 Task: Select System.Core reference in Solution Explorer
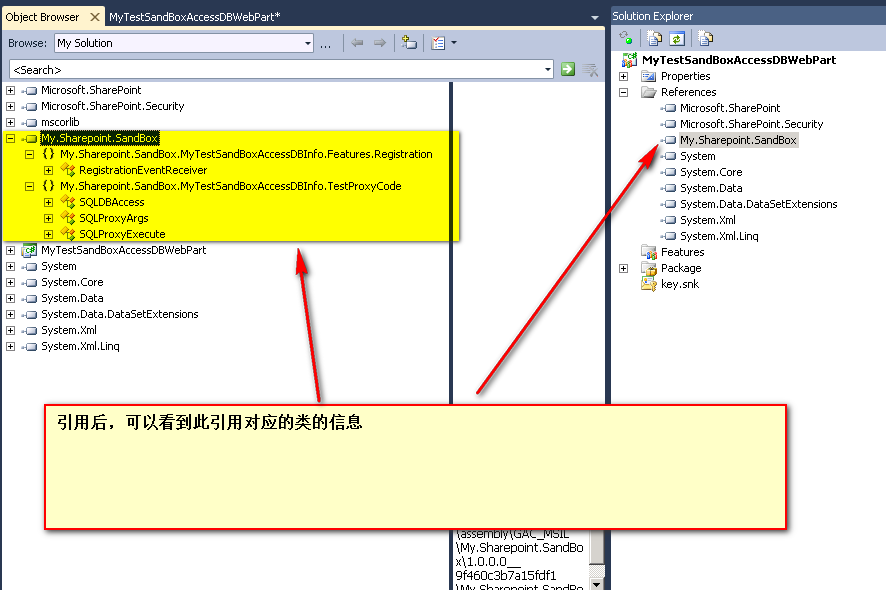pyautogui.click(x=711, y=172)
